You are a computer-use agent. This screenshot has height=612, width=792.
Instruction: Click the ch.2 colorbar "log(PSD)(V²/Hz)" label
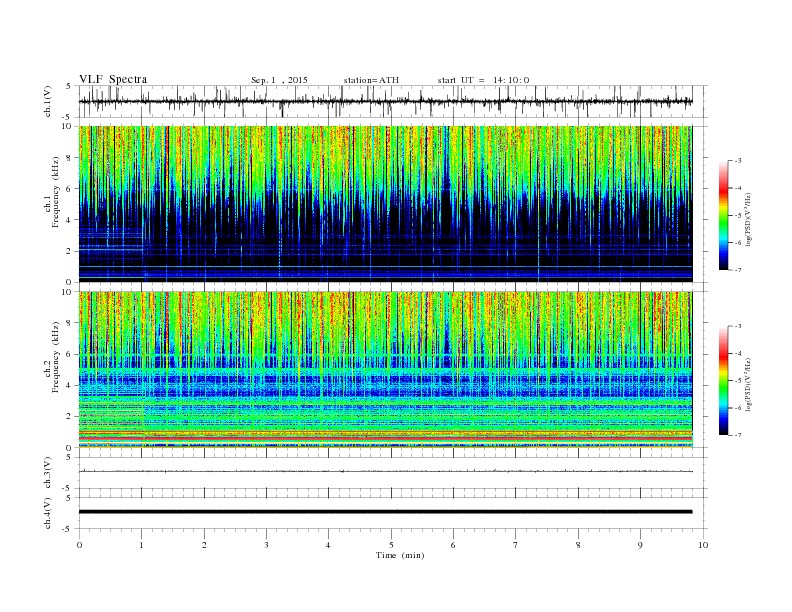point(749,384)
